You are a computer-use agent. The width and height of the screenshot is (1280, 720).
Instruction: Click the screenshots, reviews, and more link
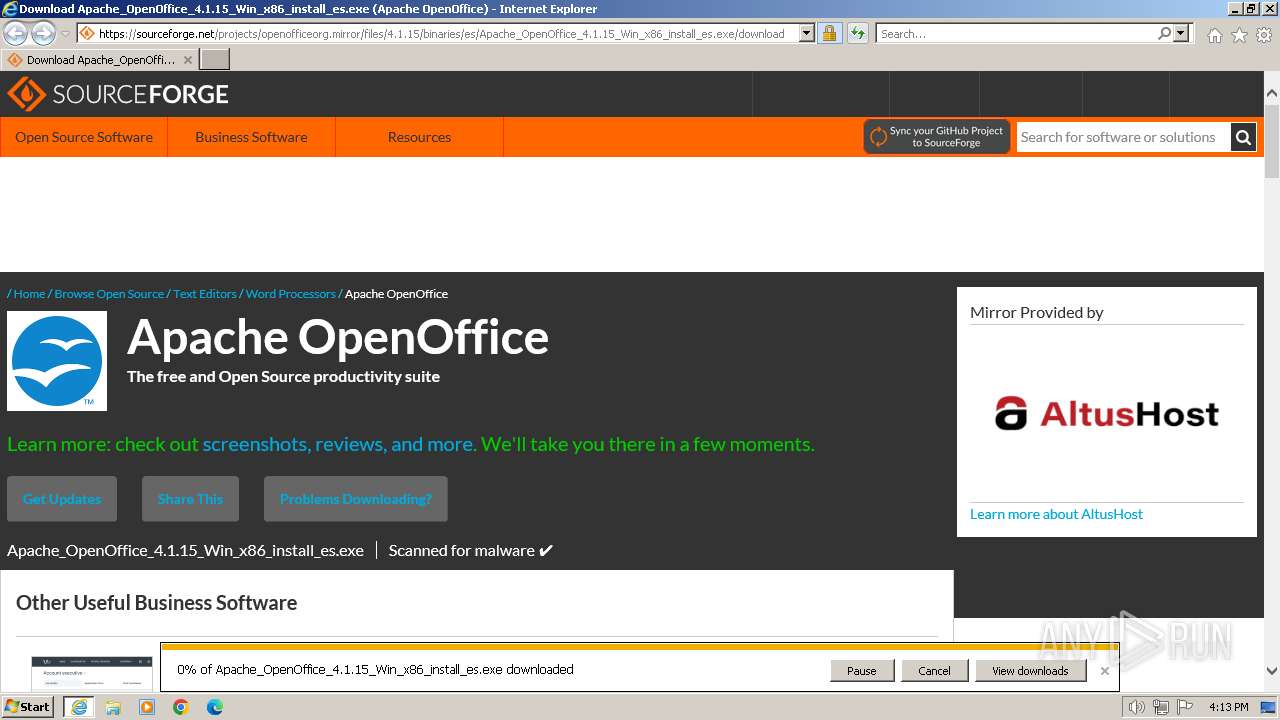click(339, 444)
